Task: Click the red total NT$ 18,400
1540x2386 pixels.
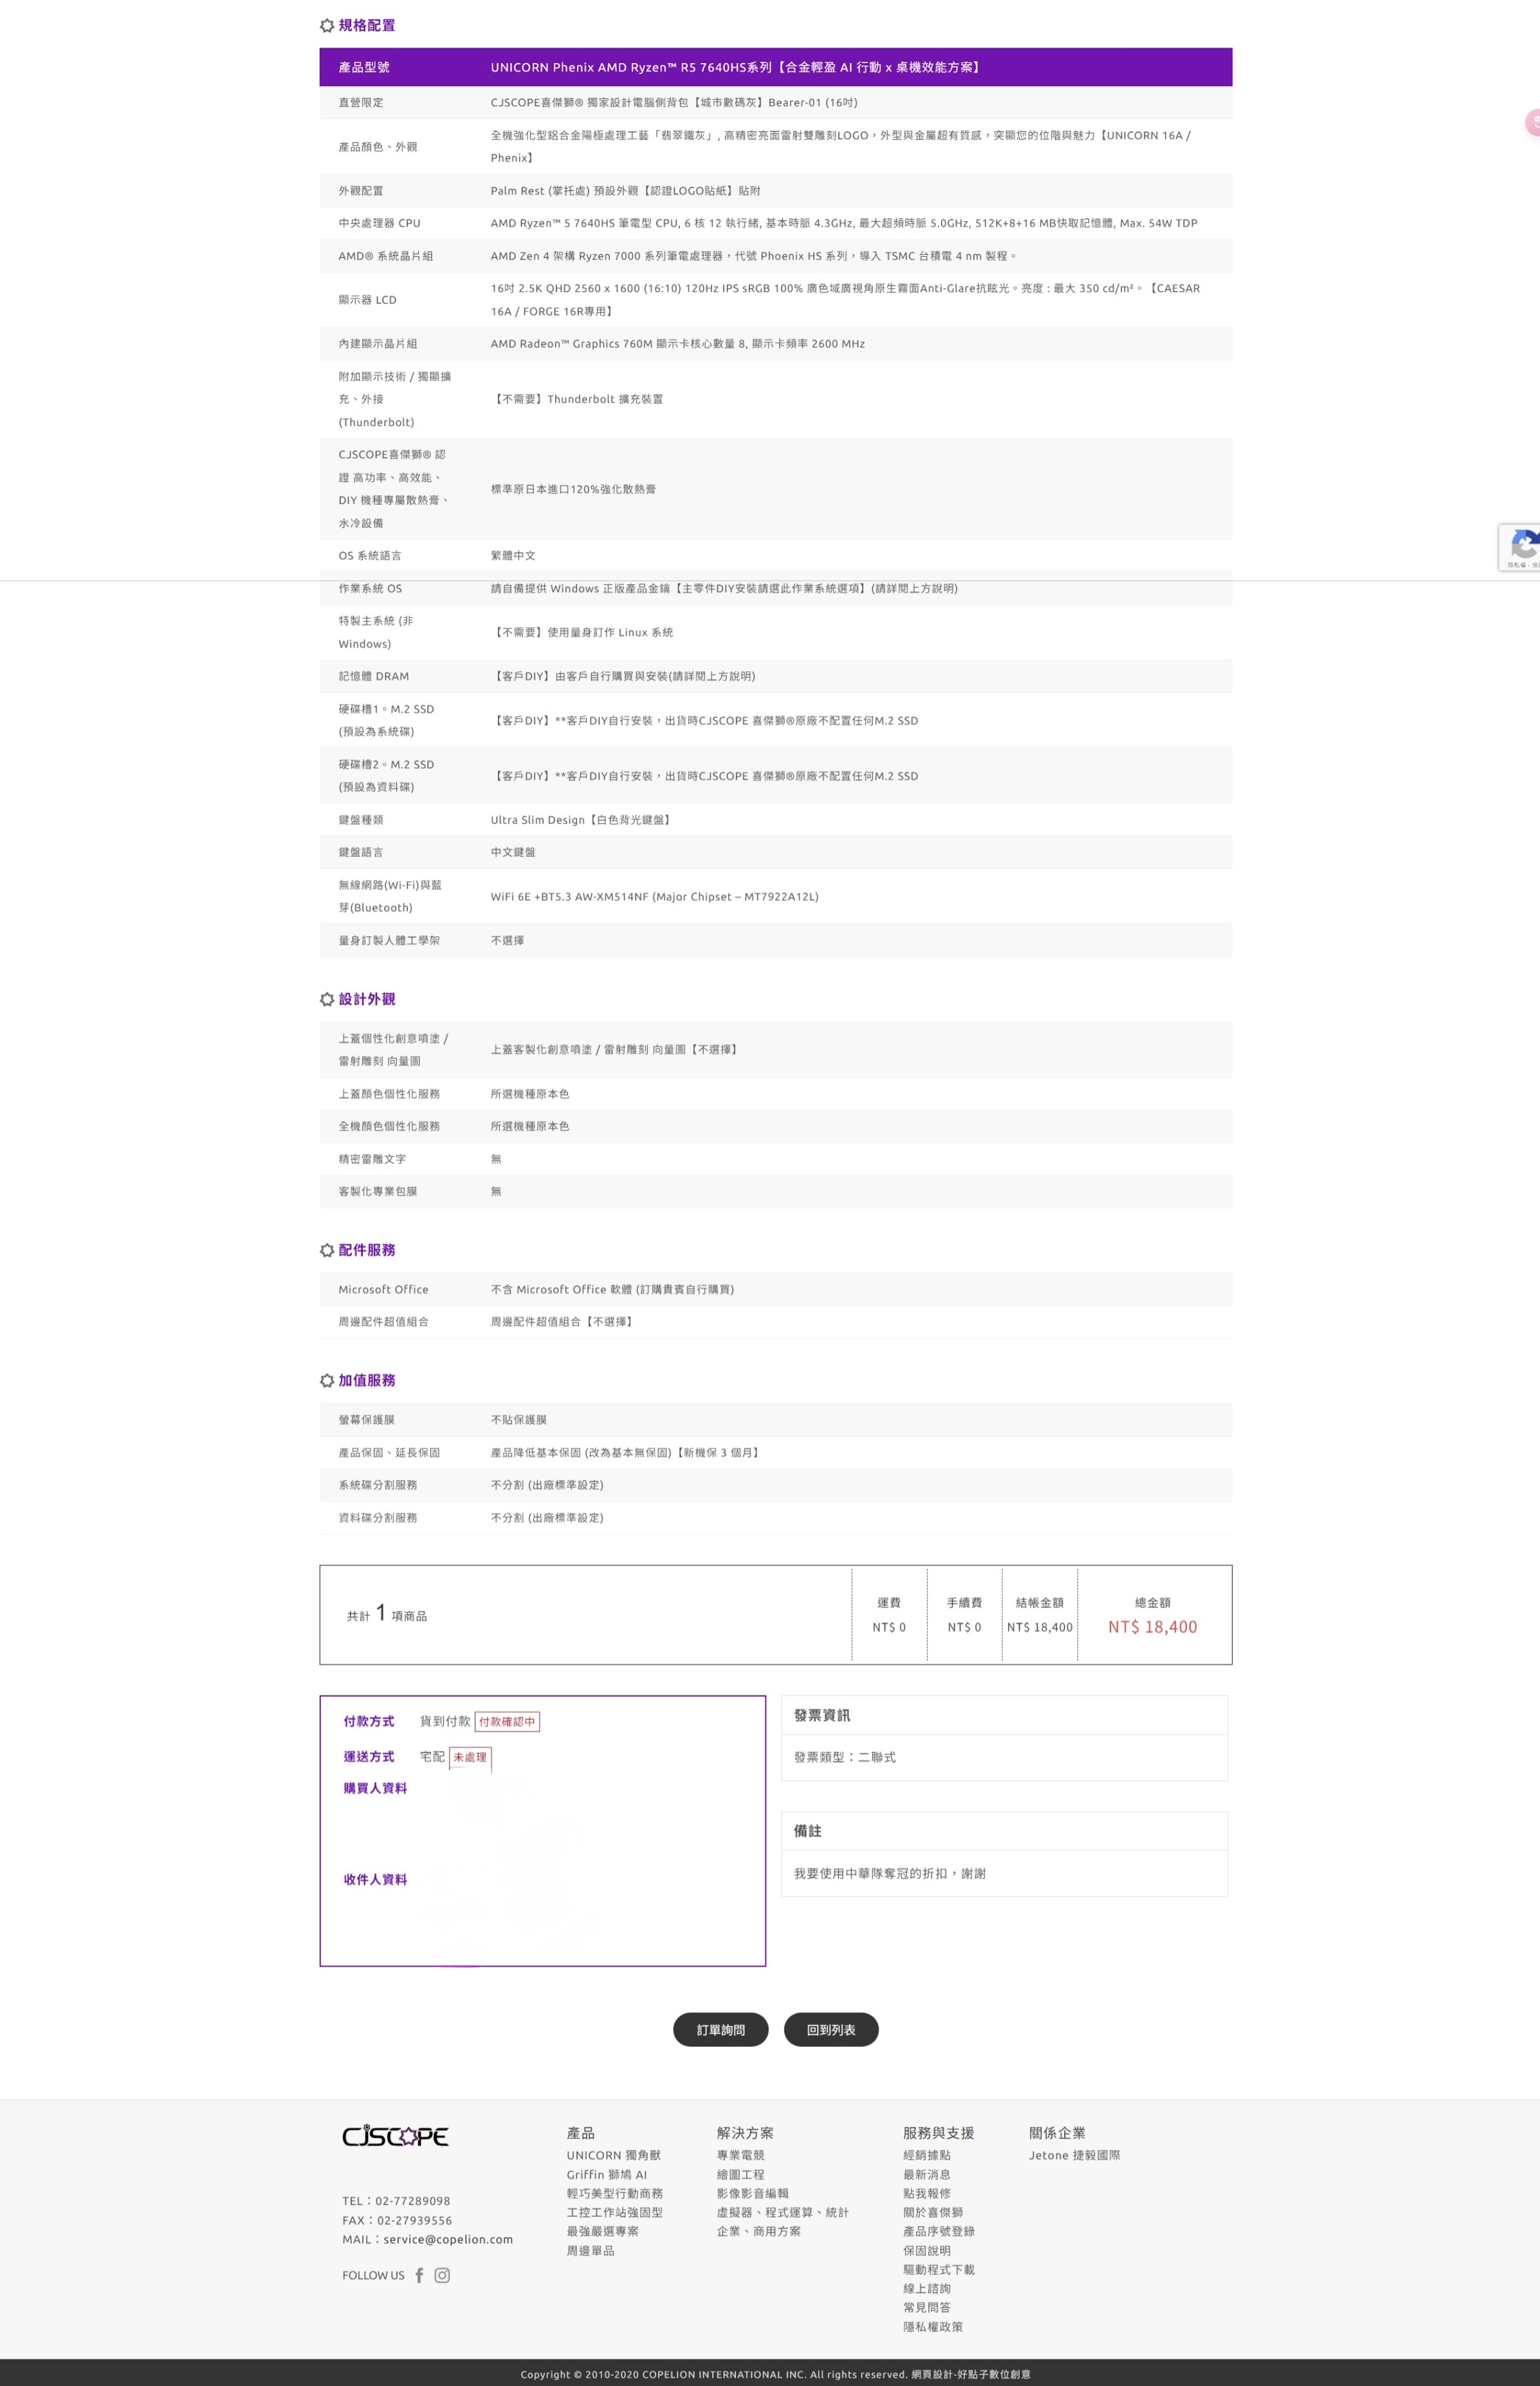Action: pos(1152,1627)
